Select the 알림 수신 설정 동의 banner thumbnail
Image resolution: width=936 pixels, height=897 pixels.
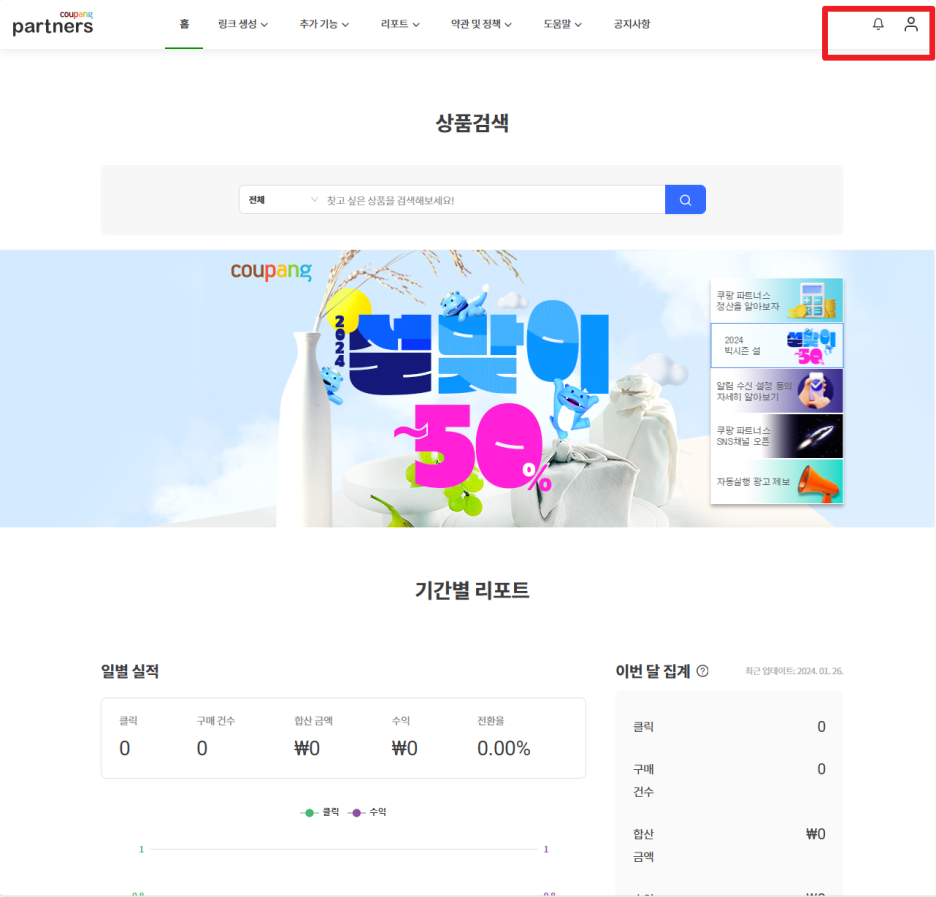(777, 391)
